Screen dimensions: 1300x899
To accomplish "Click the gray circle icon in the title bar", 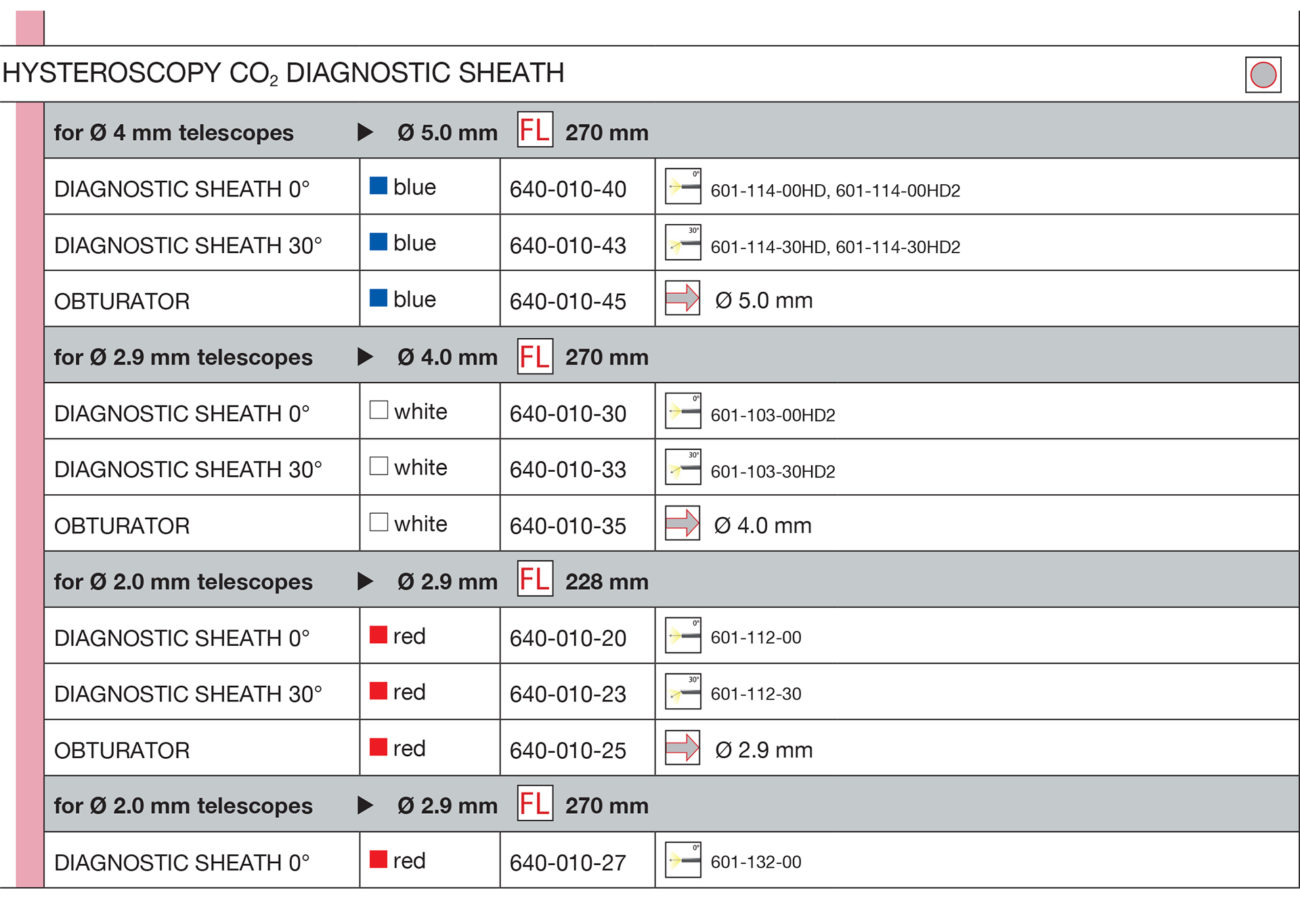I will point(1263,75).
